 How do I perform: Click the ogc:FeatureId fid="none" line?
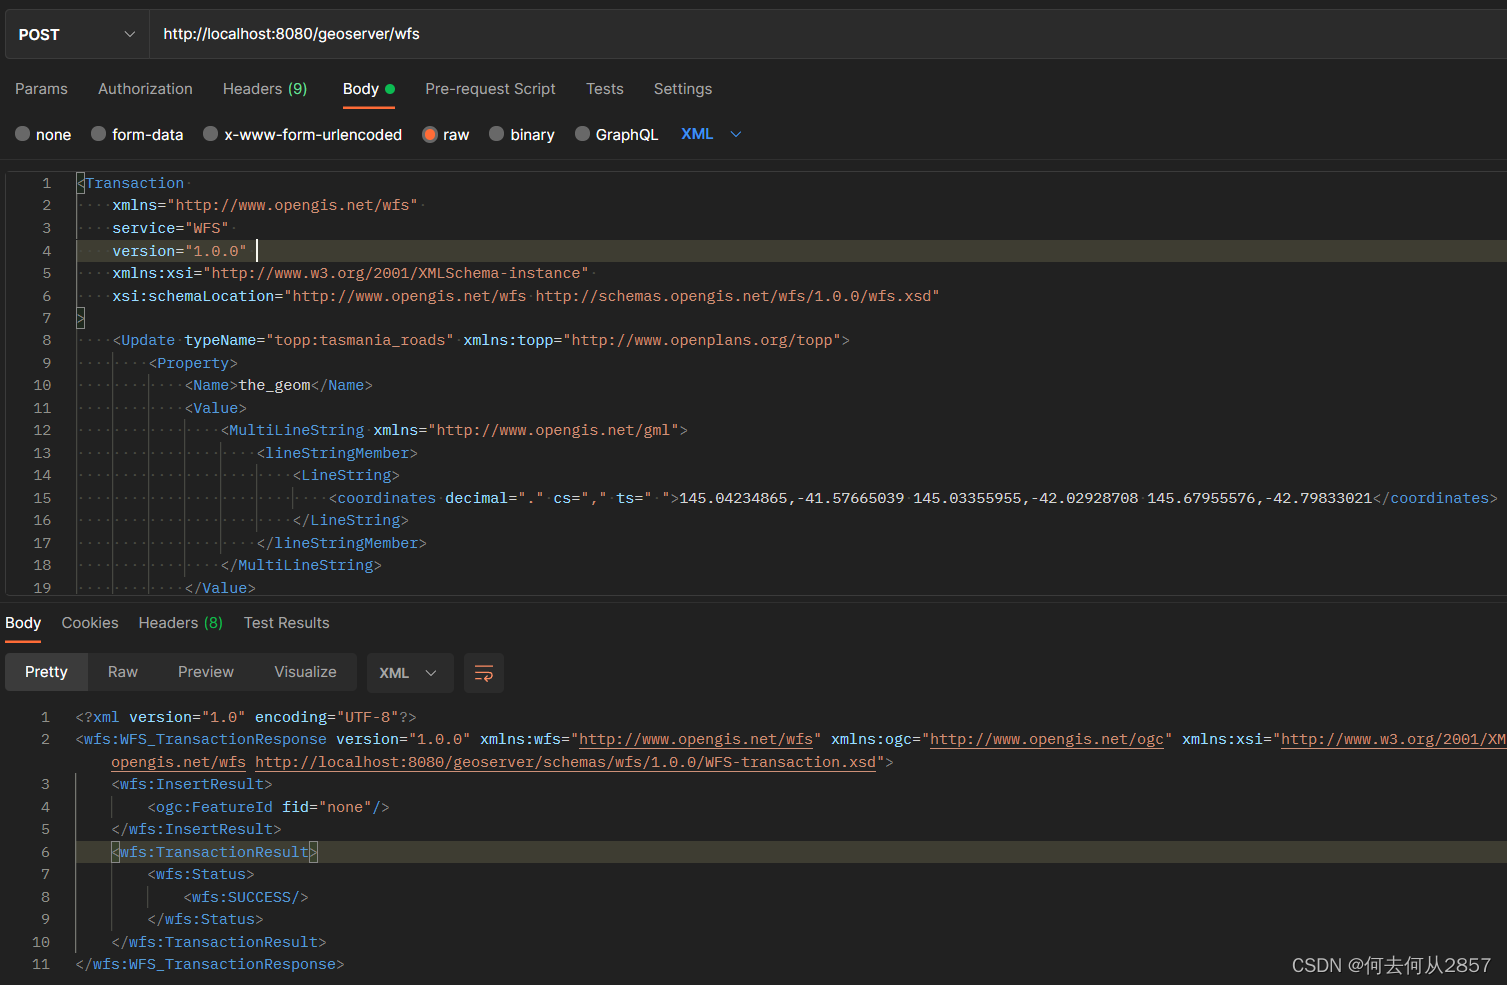click(268, 807)
